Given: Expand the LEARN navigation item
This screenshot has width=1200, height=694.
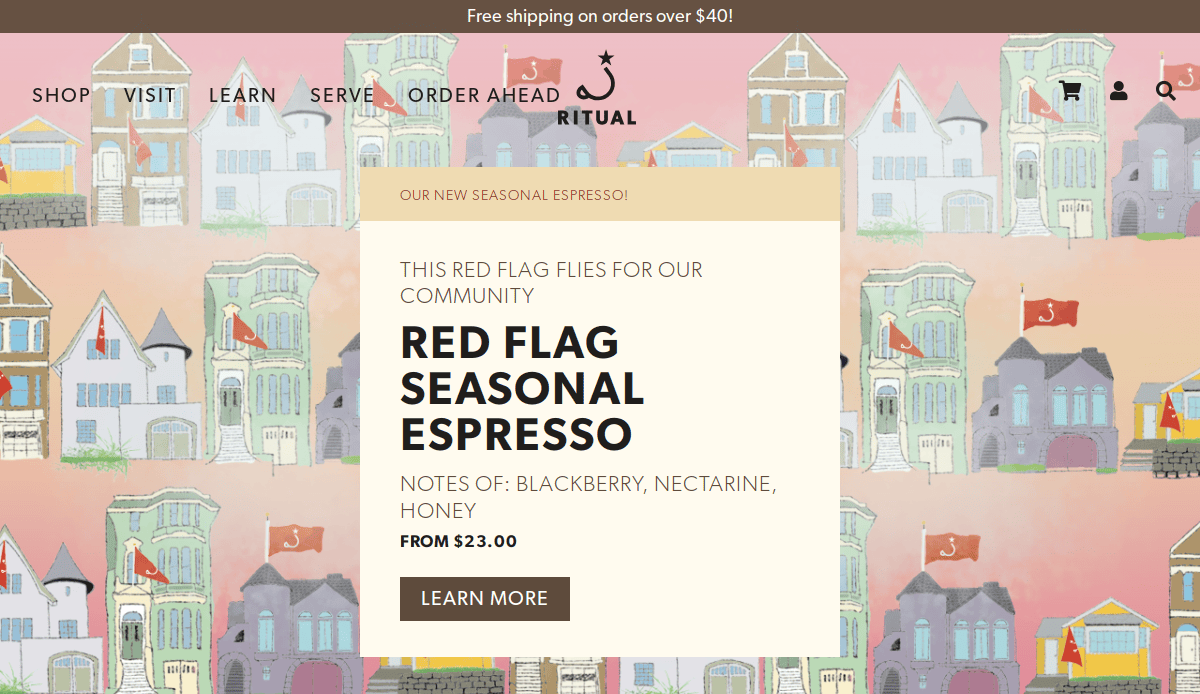Looking at the screenshot, I should (x=243, y=95).
